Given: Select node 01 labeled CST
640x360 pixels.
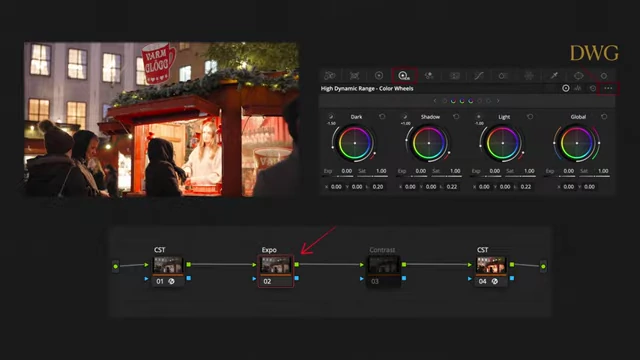Looking at the screenshot, I should pyautogui.click(x=168, y=271).
